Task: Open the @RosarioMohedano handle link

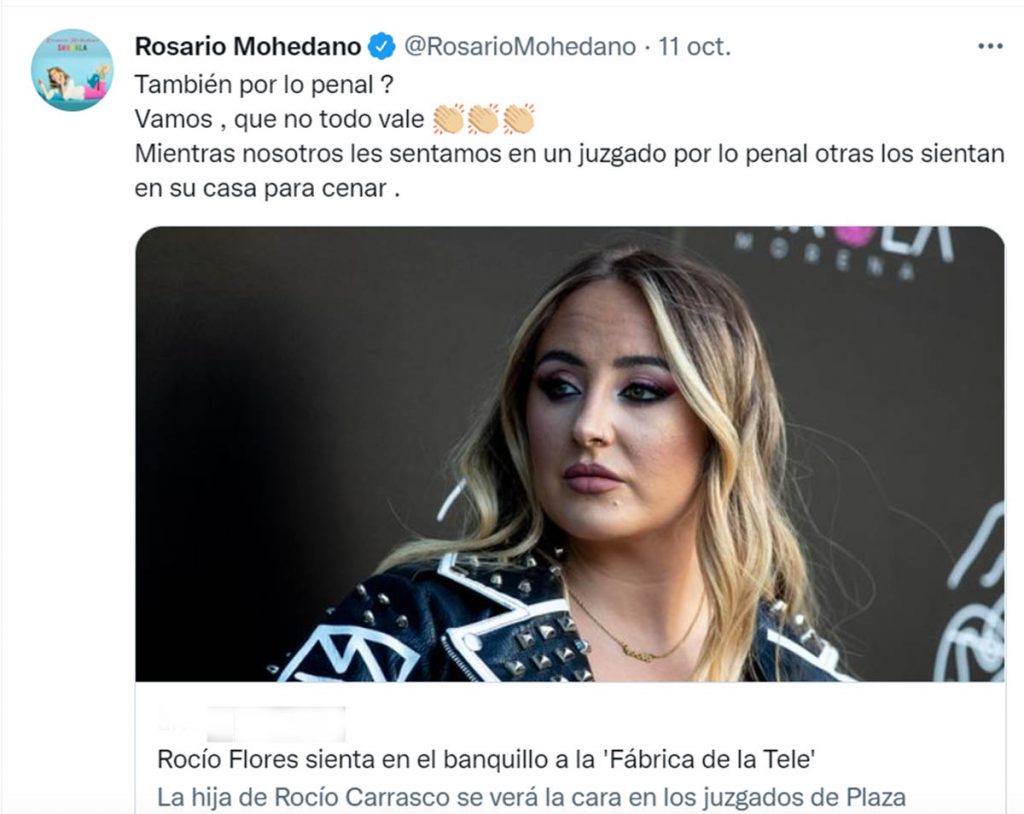Action: pos(520,47)
